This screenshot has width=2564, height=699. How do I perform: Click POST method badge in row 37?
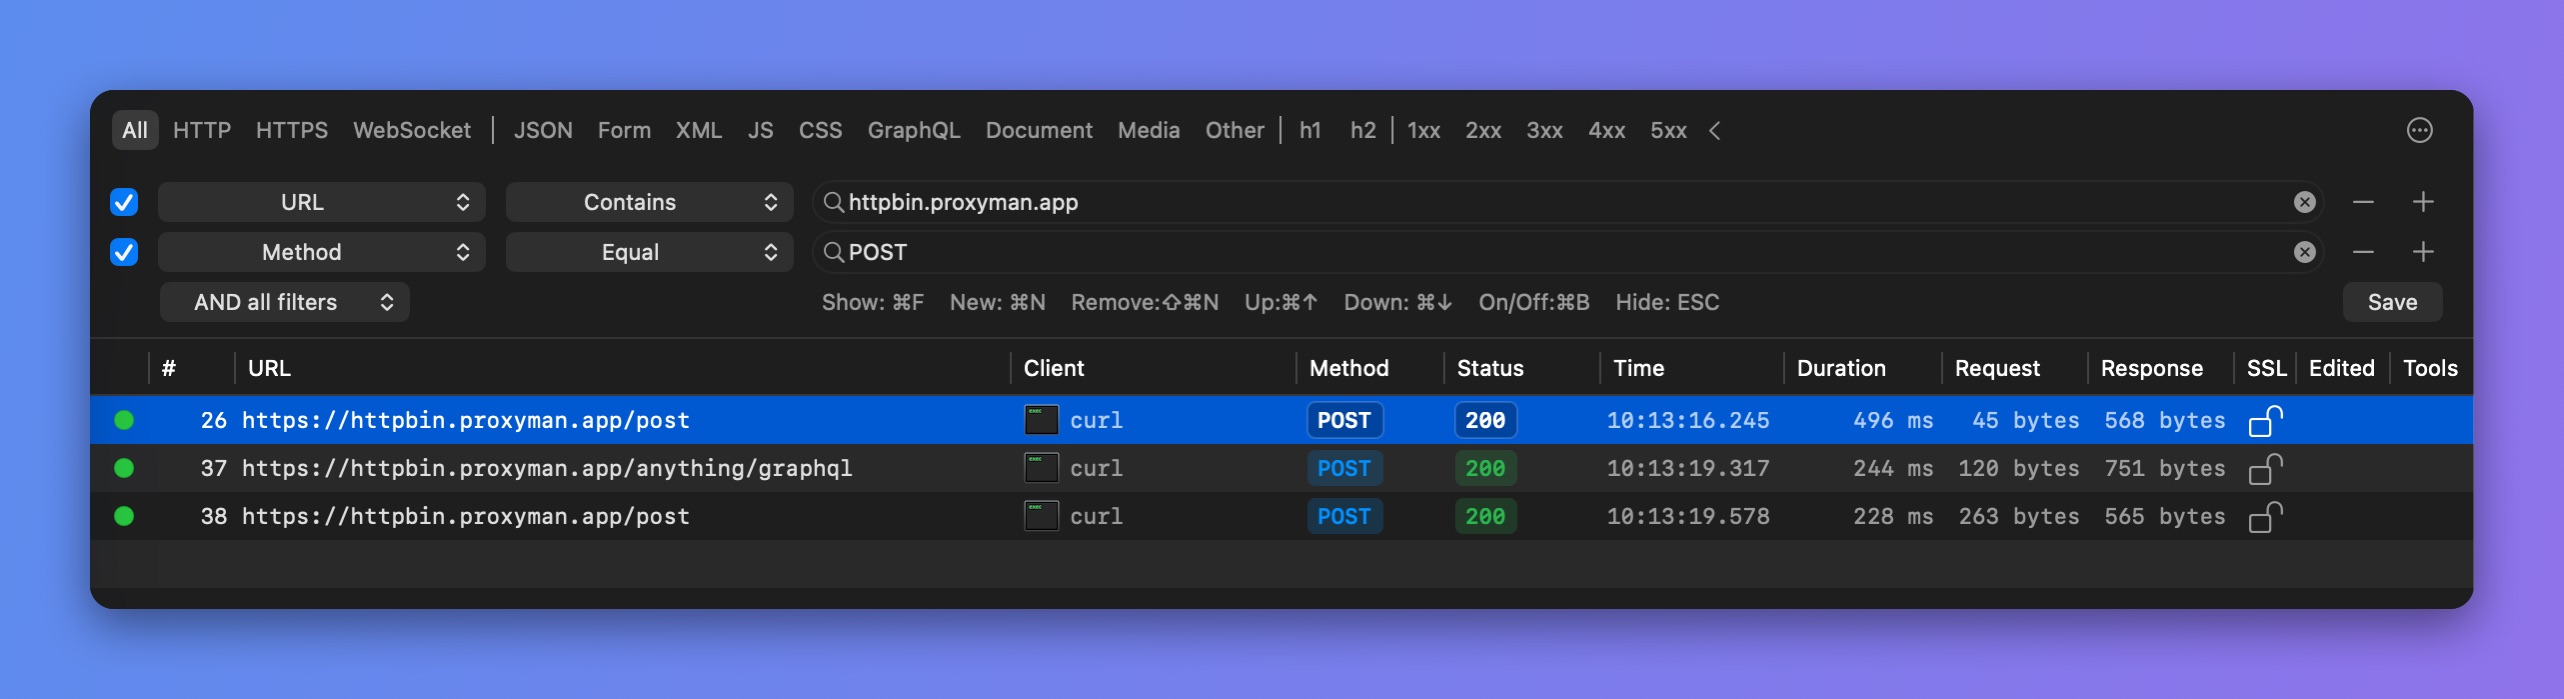point(1344,468)
